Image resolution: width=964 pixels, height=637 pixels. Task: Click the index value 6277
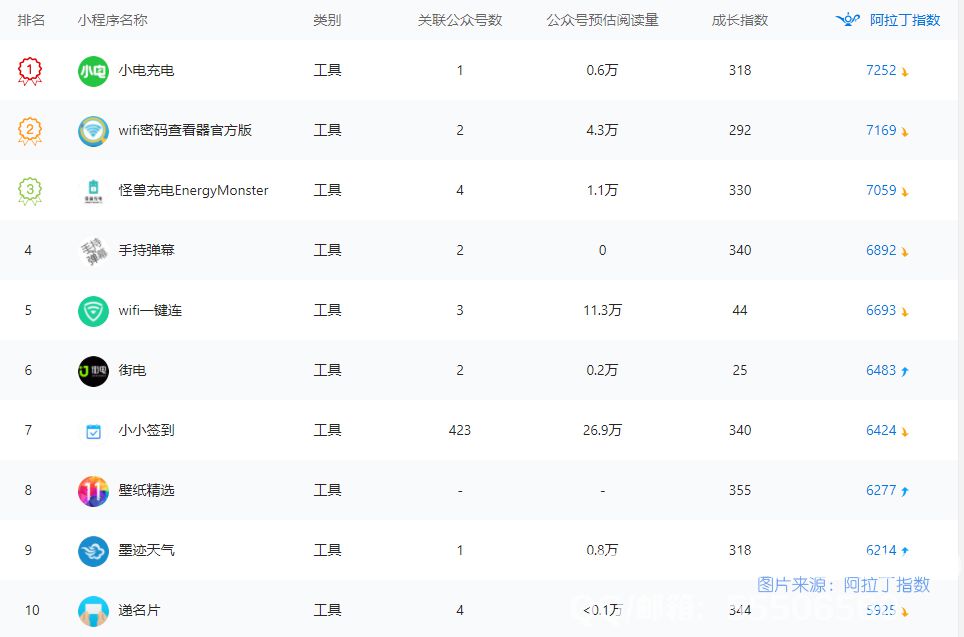point(881,490)
